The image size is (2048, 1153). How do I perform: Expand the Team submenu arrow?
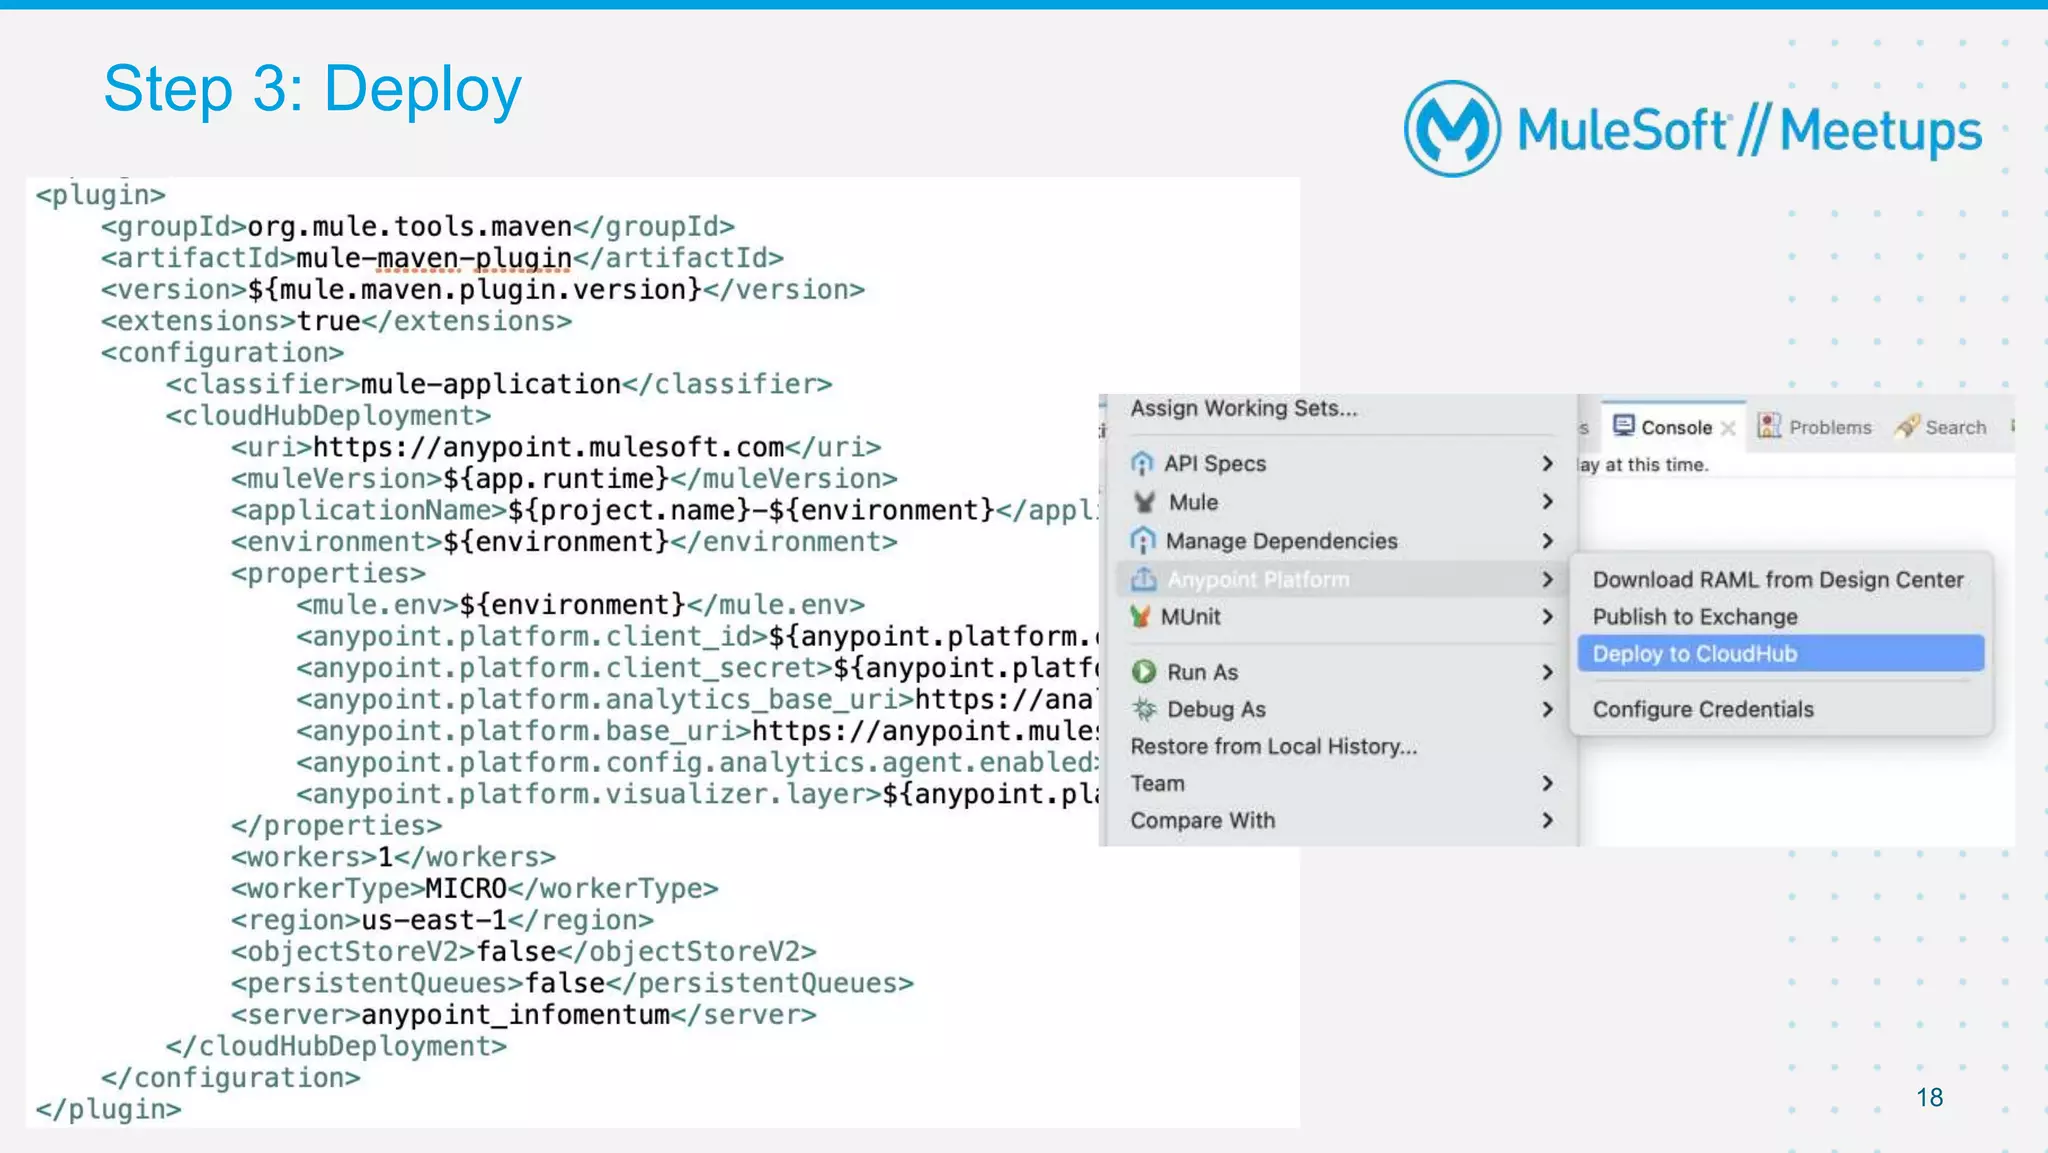[1547, 783]
